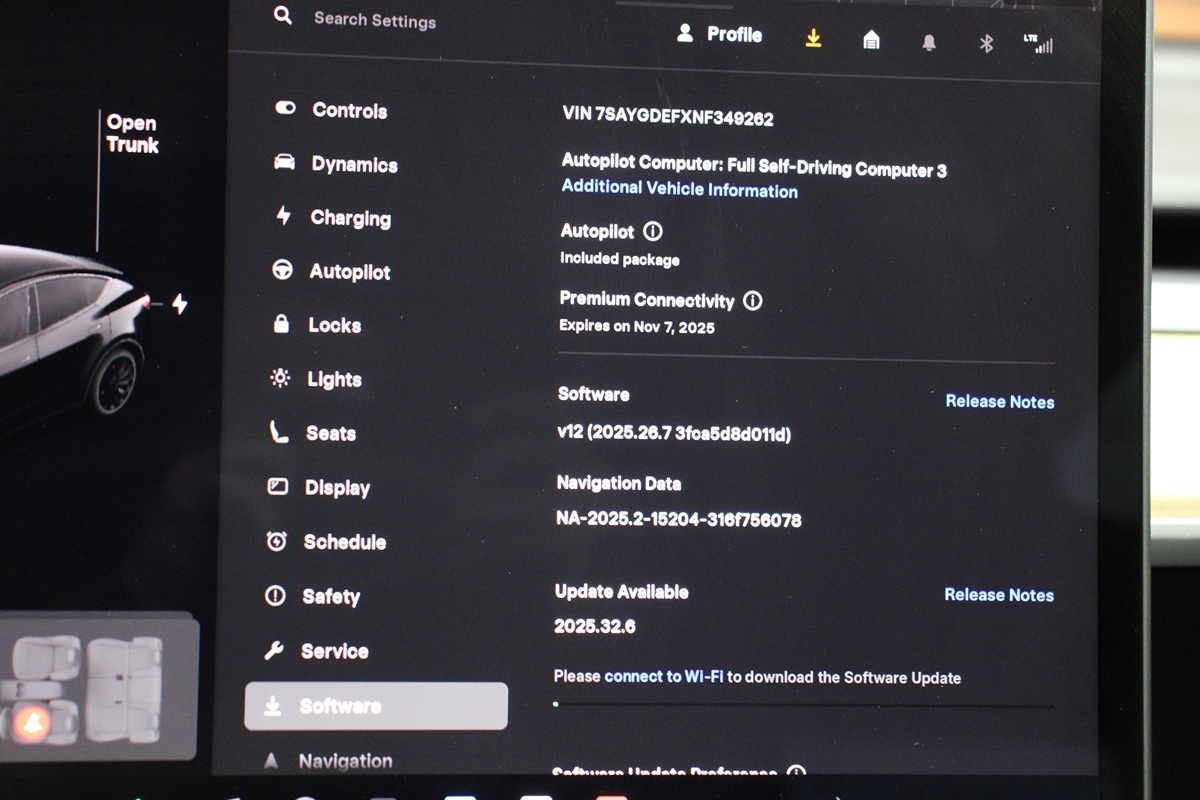1200x800 pixels.
Task: Click the connect to Wi-Fi link
Action: point(663,677)
